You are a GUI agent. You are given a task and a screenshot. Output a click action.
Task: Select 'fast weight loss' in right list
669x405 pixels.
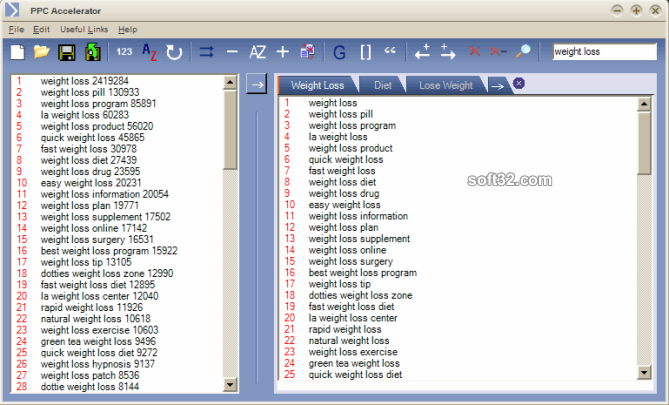tap(342, 171)
